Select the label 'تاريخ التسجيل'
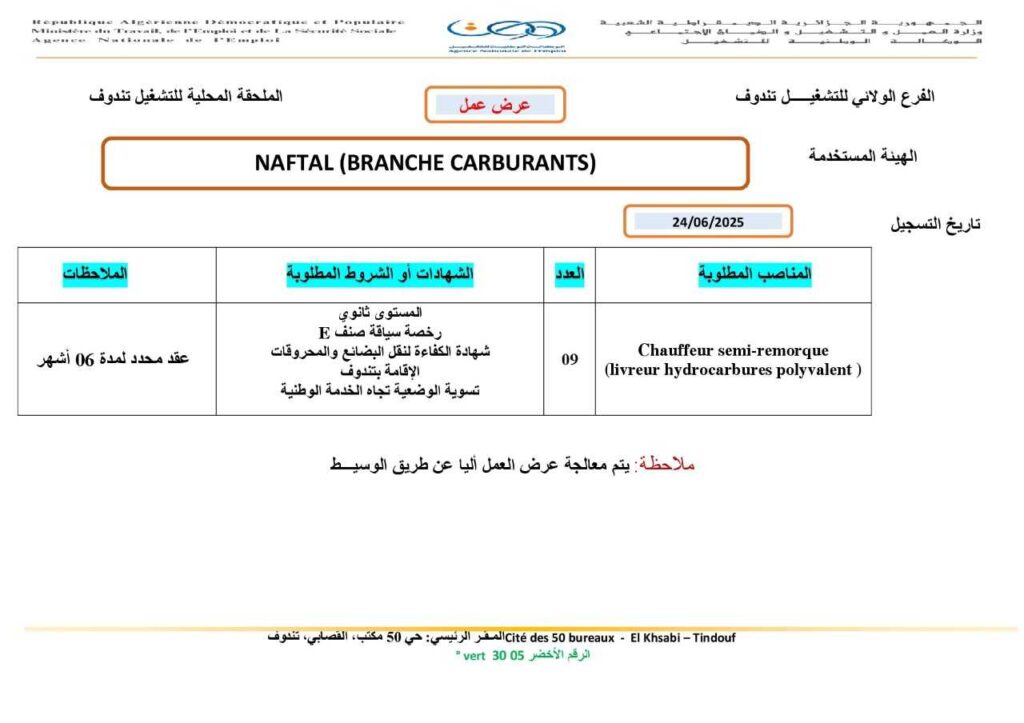This screenshot has height=723, width=1024. click(935, 225)
